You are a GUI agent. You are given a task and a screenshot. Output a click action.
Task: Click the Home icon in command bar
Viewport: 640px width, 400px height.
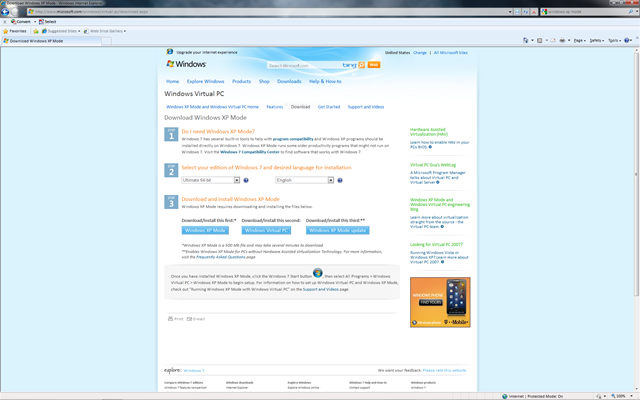pyautogui.click(x=525, y=40)
